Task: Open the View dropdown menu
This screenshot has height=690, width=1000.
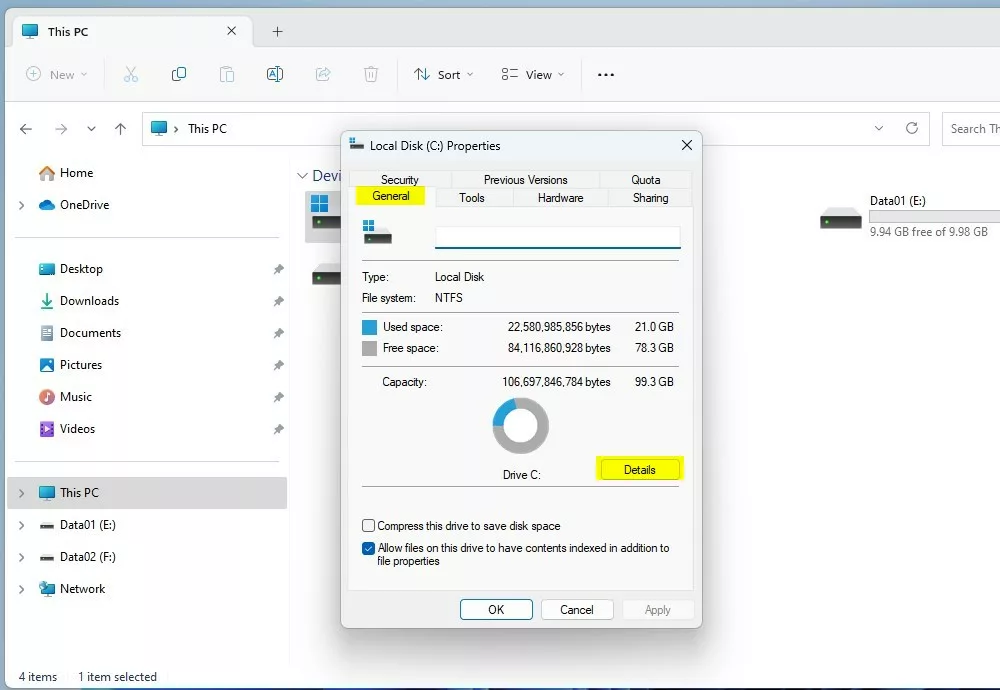Action: pos(533,75)
